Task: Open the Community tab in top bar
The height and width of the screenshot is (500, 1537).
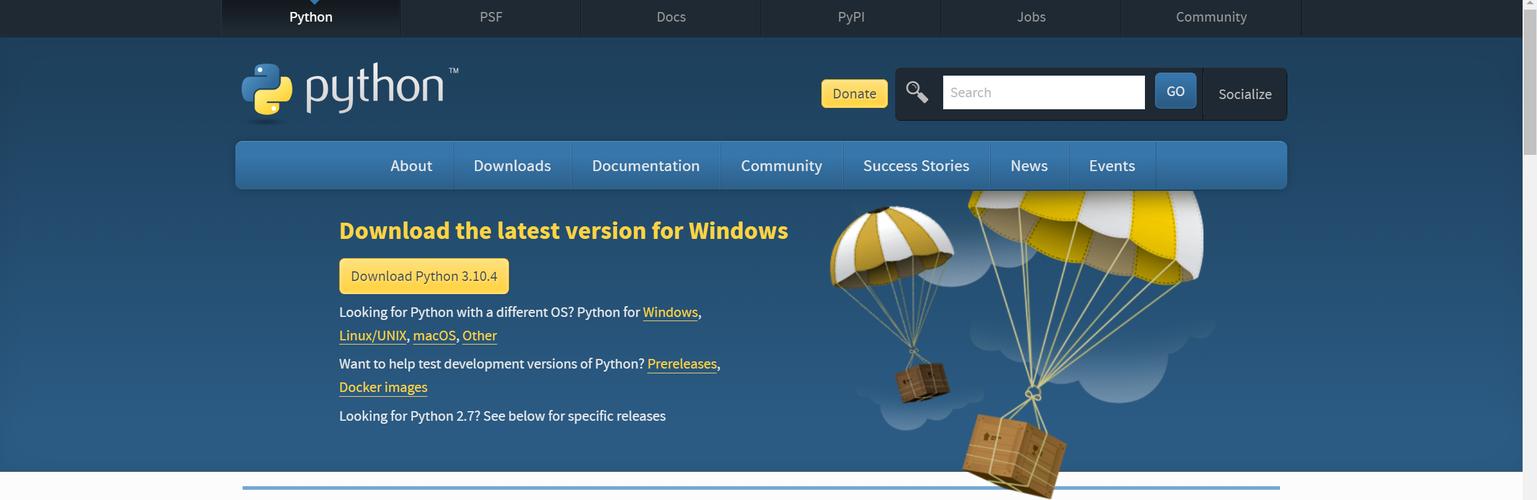Action: [1211, 17]
